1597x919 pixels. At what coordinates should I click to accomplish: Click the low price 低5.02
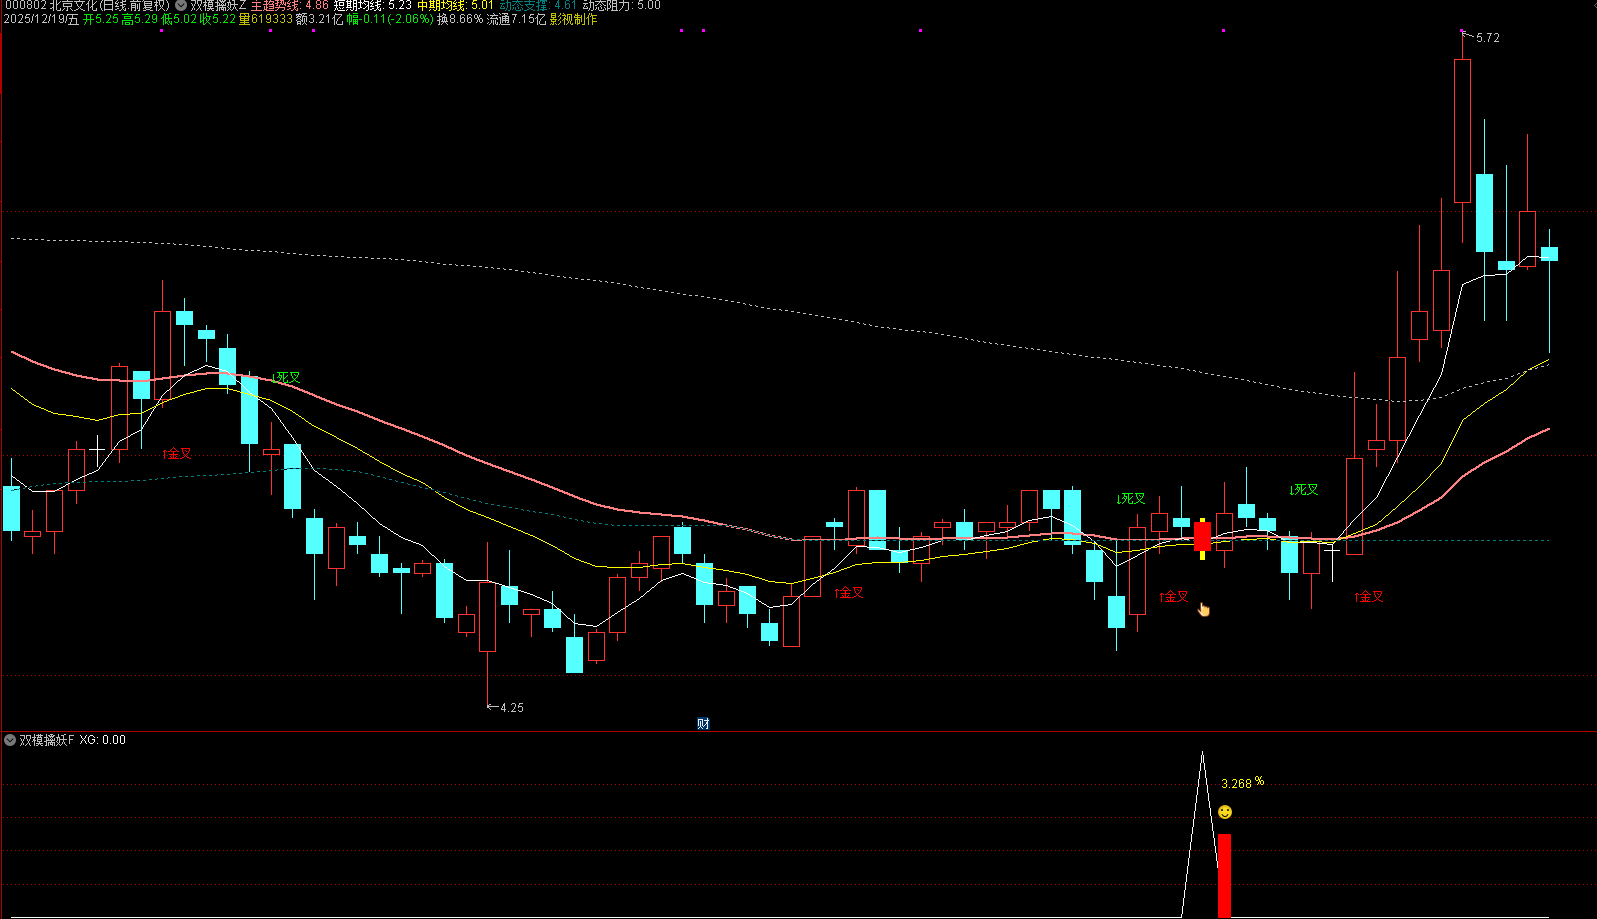179,19
